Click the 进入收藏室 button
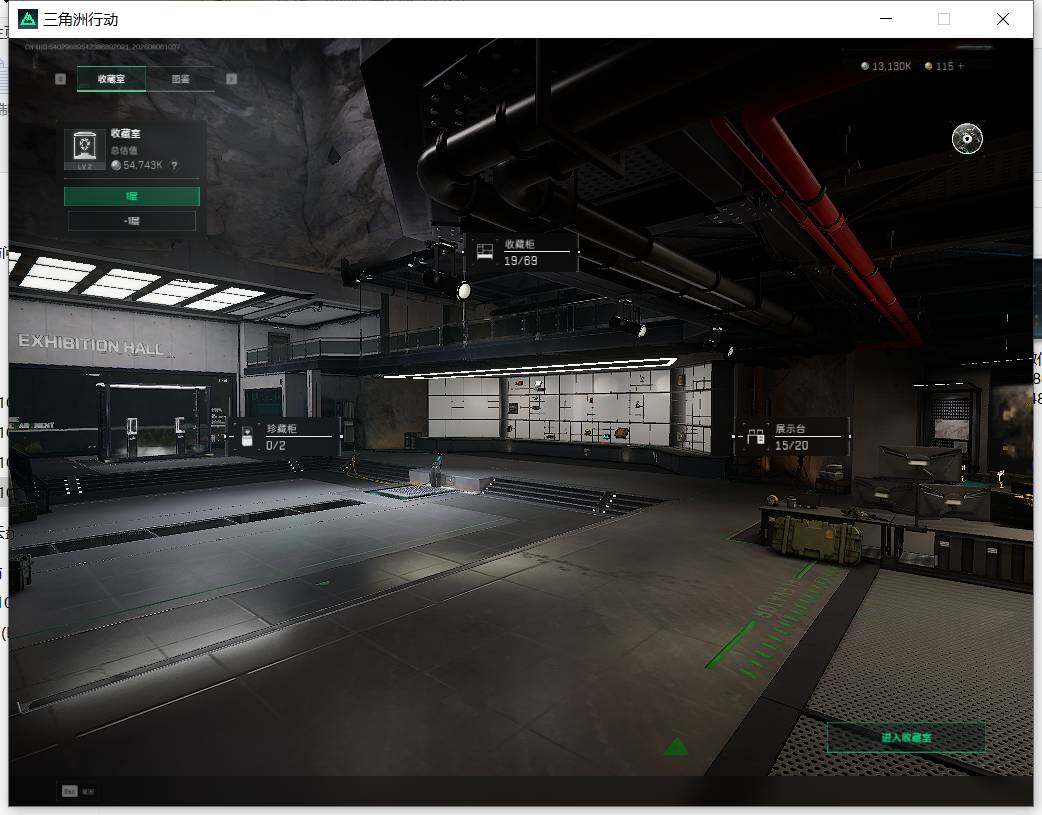The image size is (1042, 815). pos(906,737)
